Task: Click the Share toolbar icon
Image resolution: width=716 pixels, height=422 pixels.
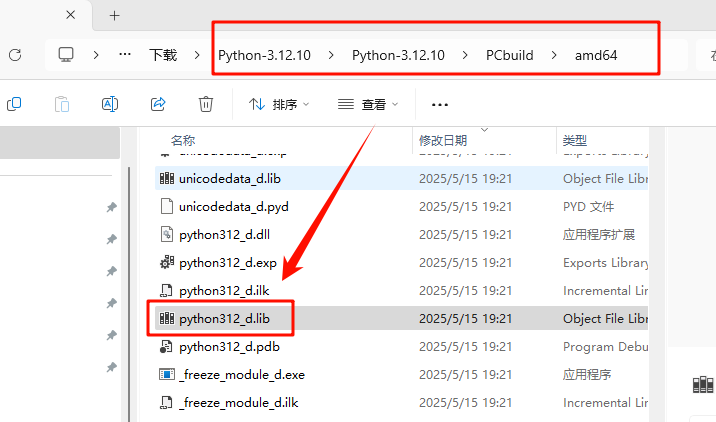Action: (x=158, y=104)
